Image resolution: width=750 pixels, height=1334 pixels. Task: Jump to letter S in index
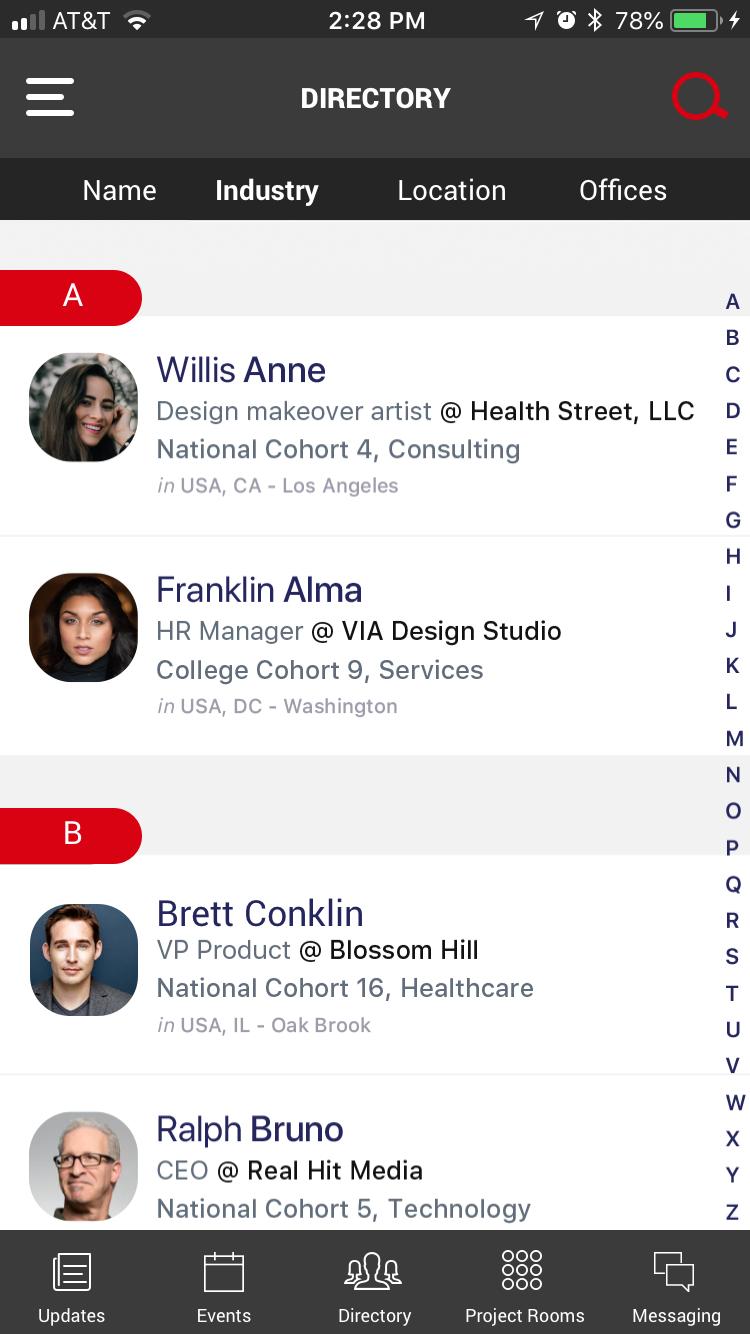733,957
